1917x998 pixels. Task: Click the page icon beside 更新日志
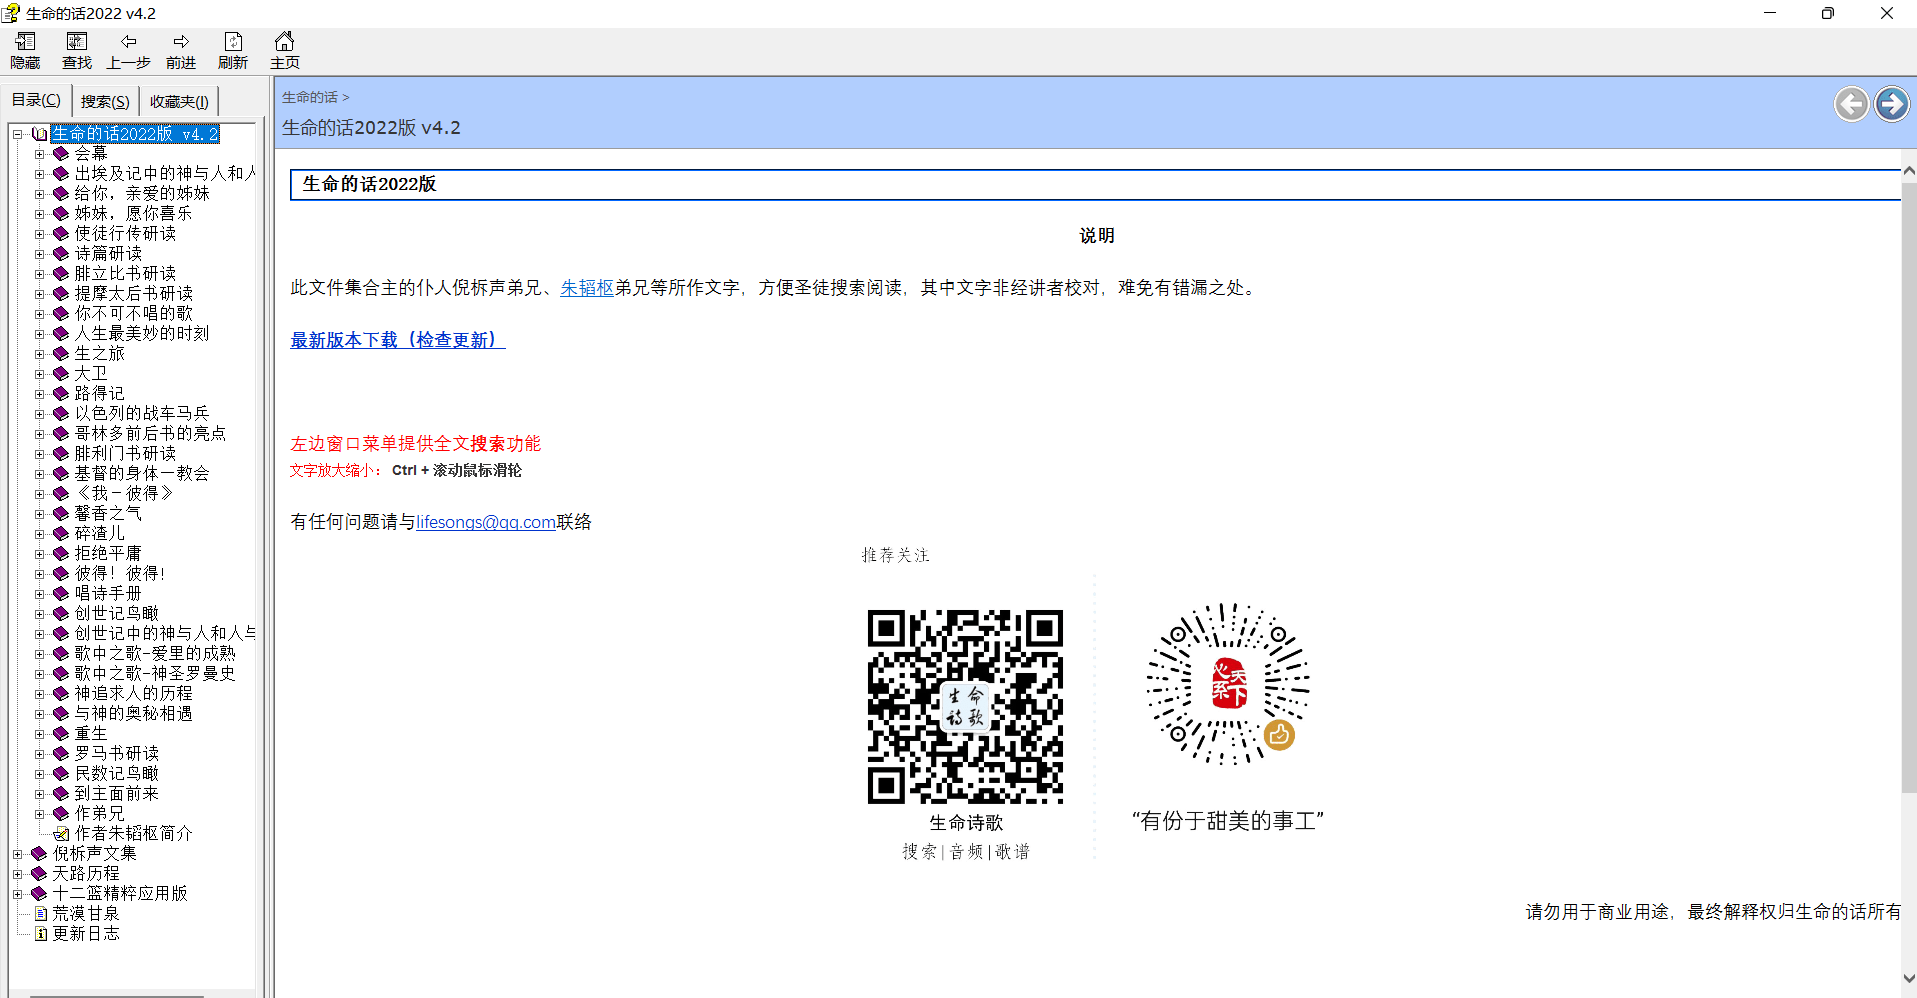(41, 933)
